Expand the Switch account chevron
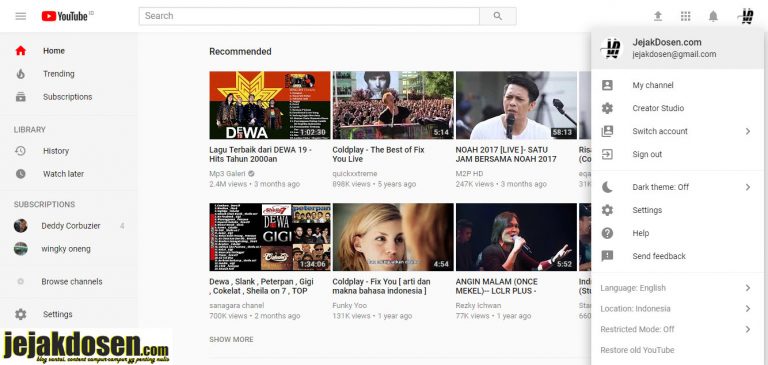Screen dimensions: 768x365 click(748, 131)
